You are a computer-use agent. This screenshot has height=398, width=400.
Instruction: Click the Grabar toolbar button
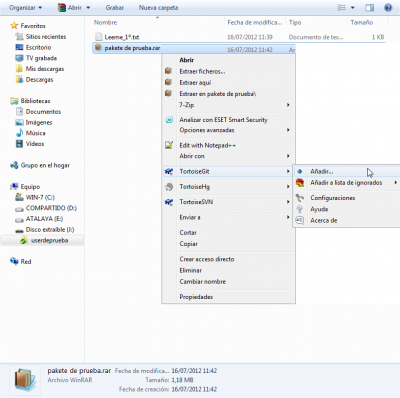pyautogui.click(x=115, y=7)
